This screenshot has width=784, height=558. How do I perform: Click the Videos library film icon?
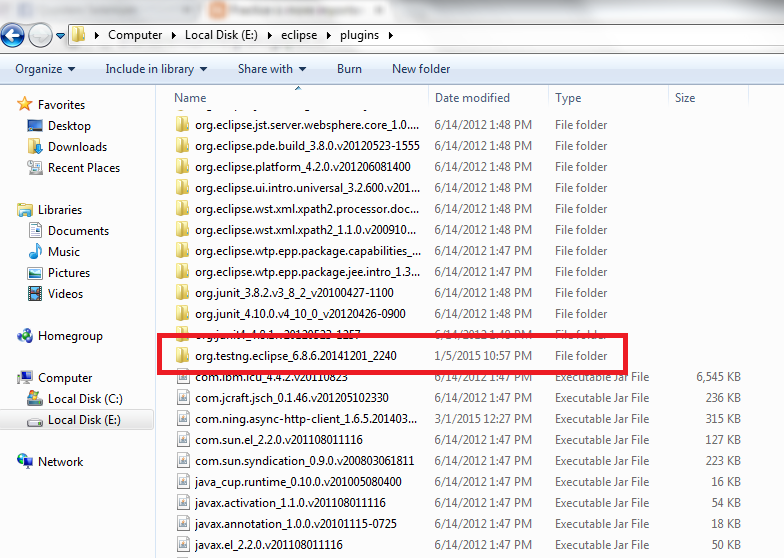(x=35, y=294)
